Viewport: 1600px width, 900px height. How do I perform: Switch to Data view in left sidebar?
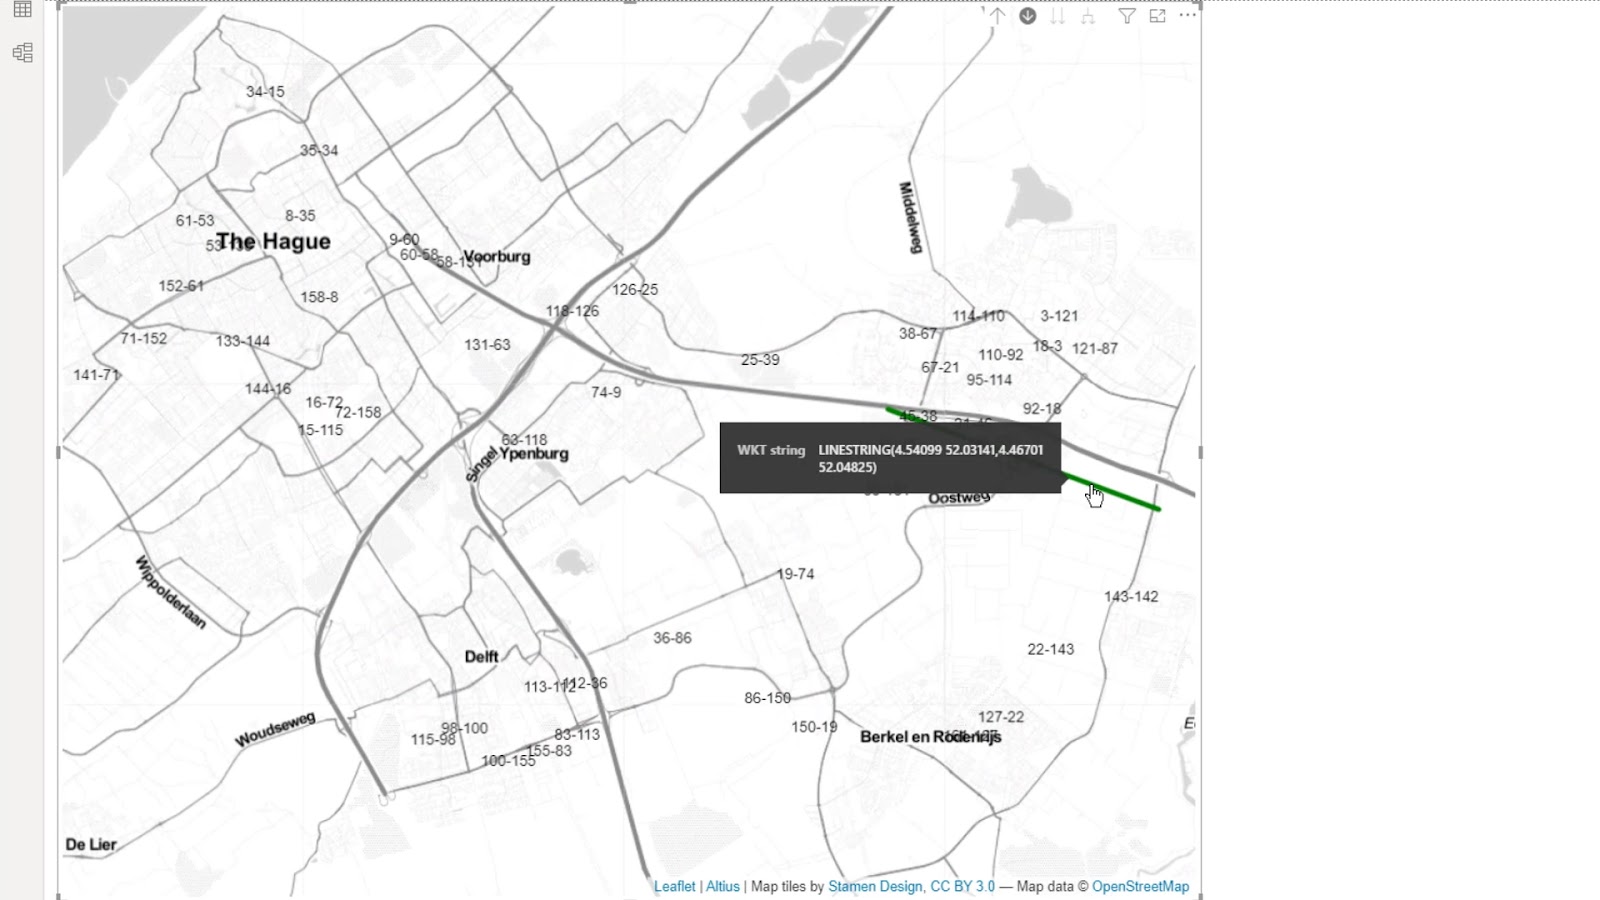point(22,10)
